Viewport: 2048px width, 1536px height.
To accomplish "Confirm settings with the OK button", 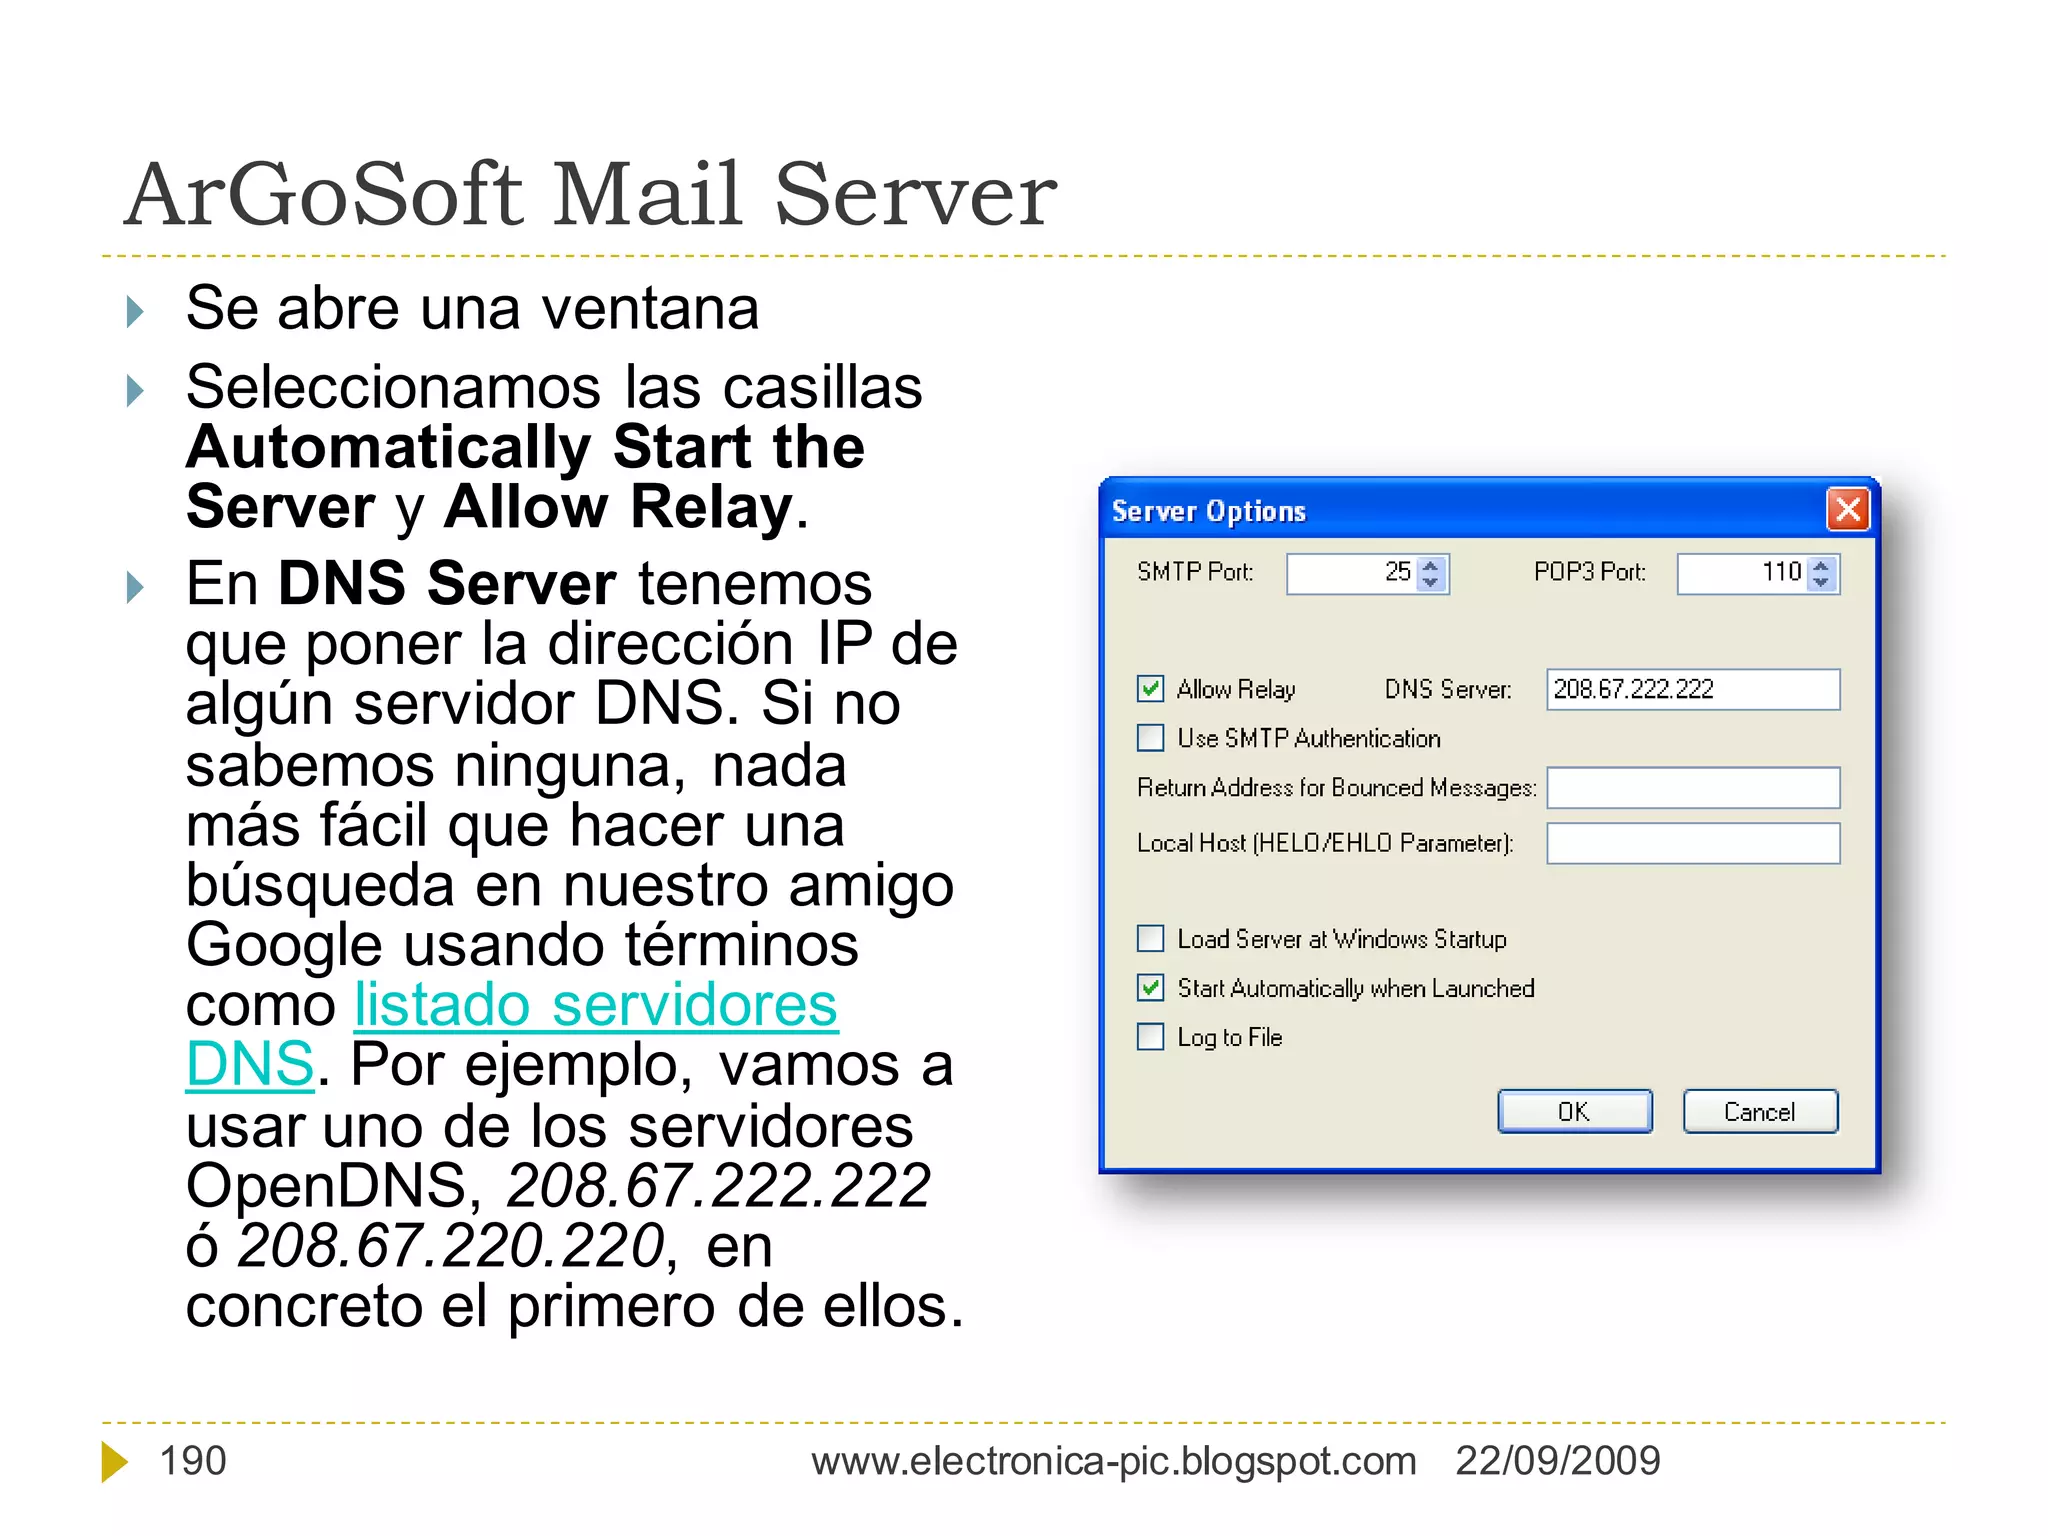I will tap(1574, 1111).
